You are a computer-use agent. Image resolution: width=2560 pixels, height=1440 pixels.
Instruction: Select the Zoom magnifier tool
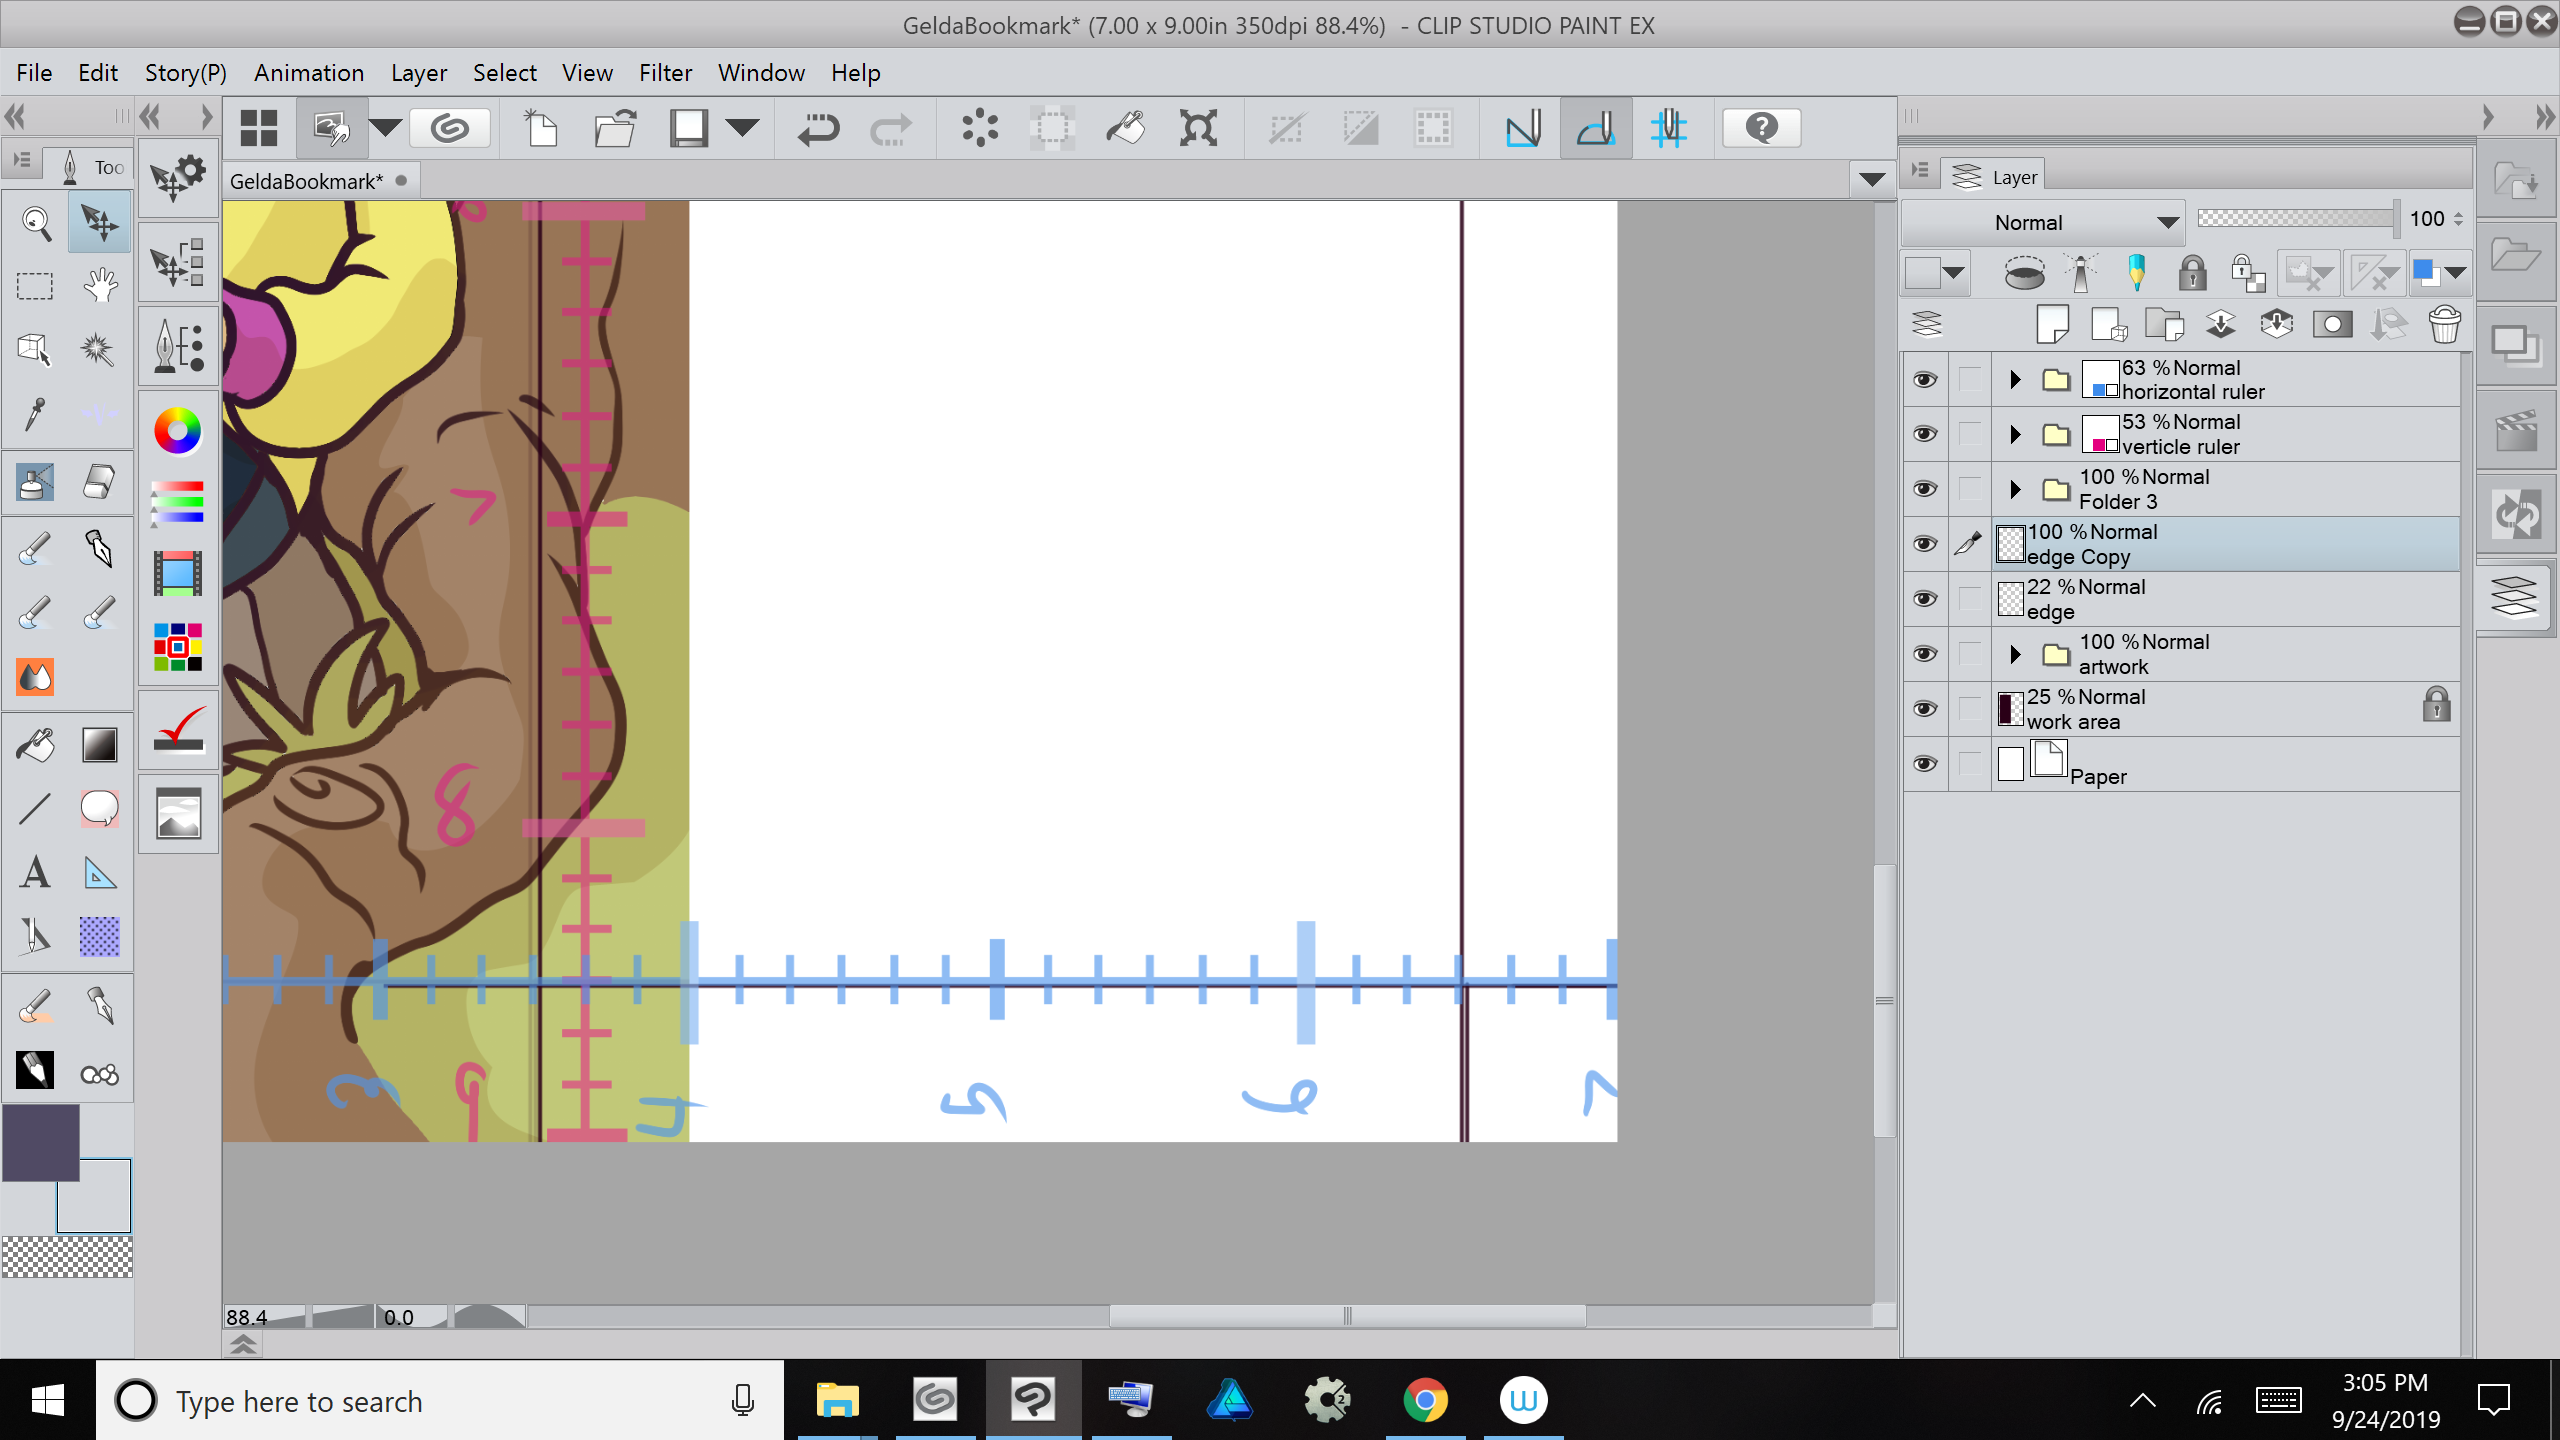[x=36, y=222]
